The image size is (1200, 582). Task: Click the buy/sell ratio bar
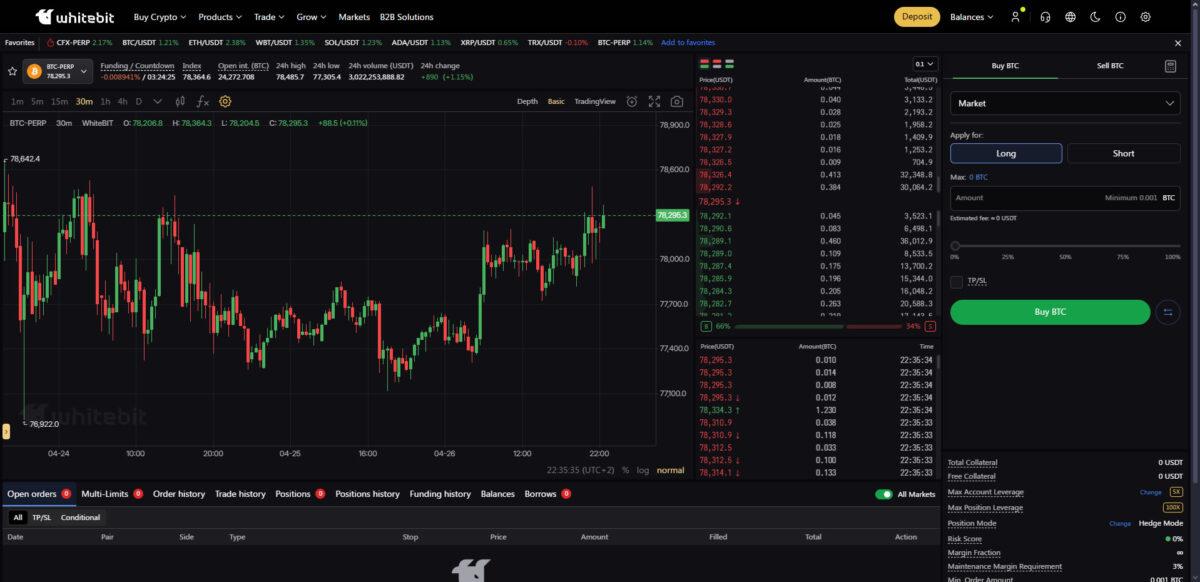pos(817,326)
